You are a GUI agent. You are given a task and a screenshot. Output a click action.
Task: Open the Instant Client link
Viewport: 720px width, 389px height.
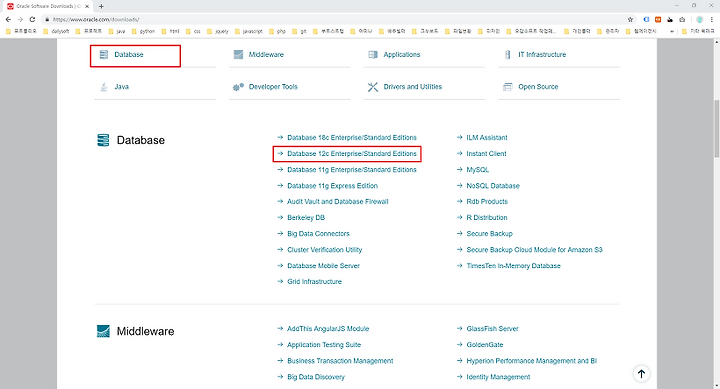[x=486, y=153]
